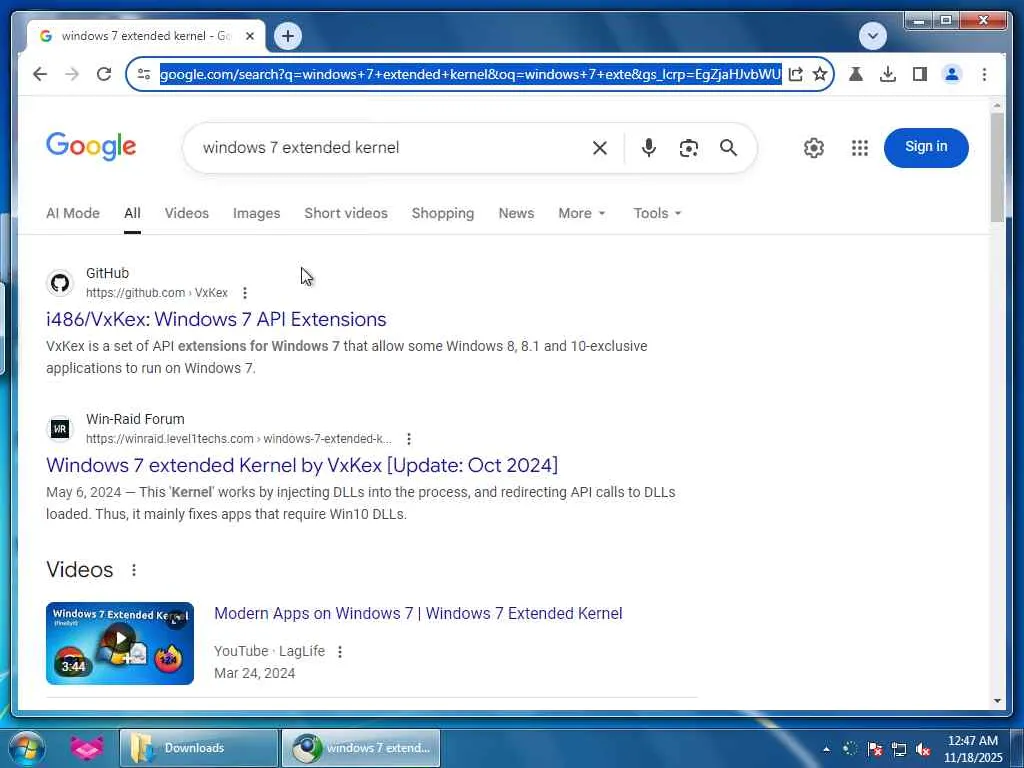Toggle the browser side panel icon
The image size is (1024, 768).
click(x=920, y=74)
